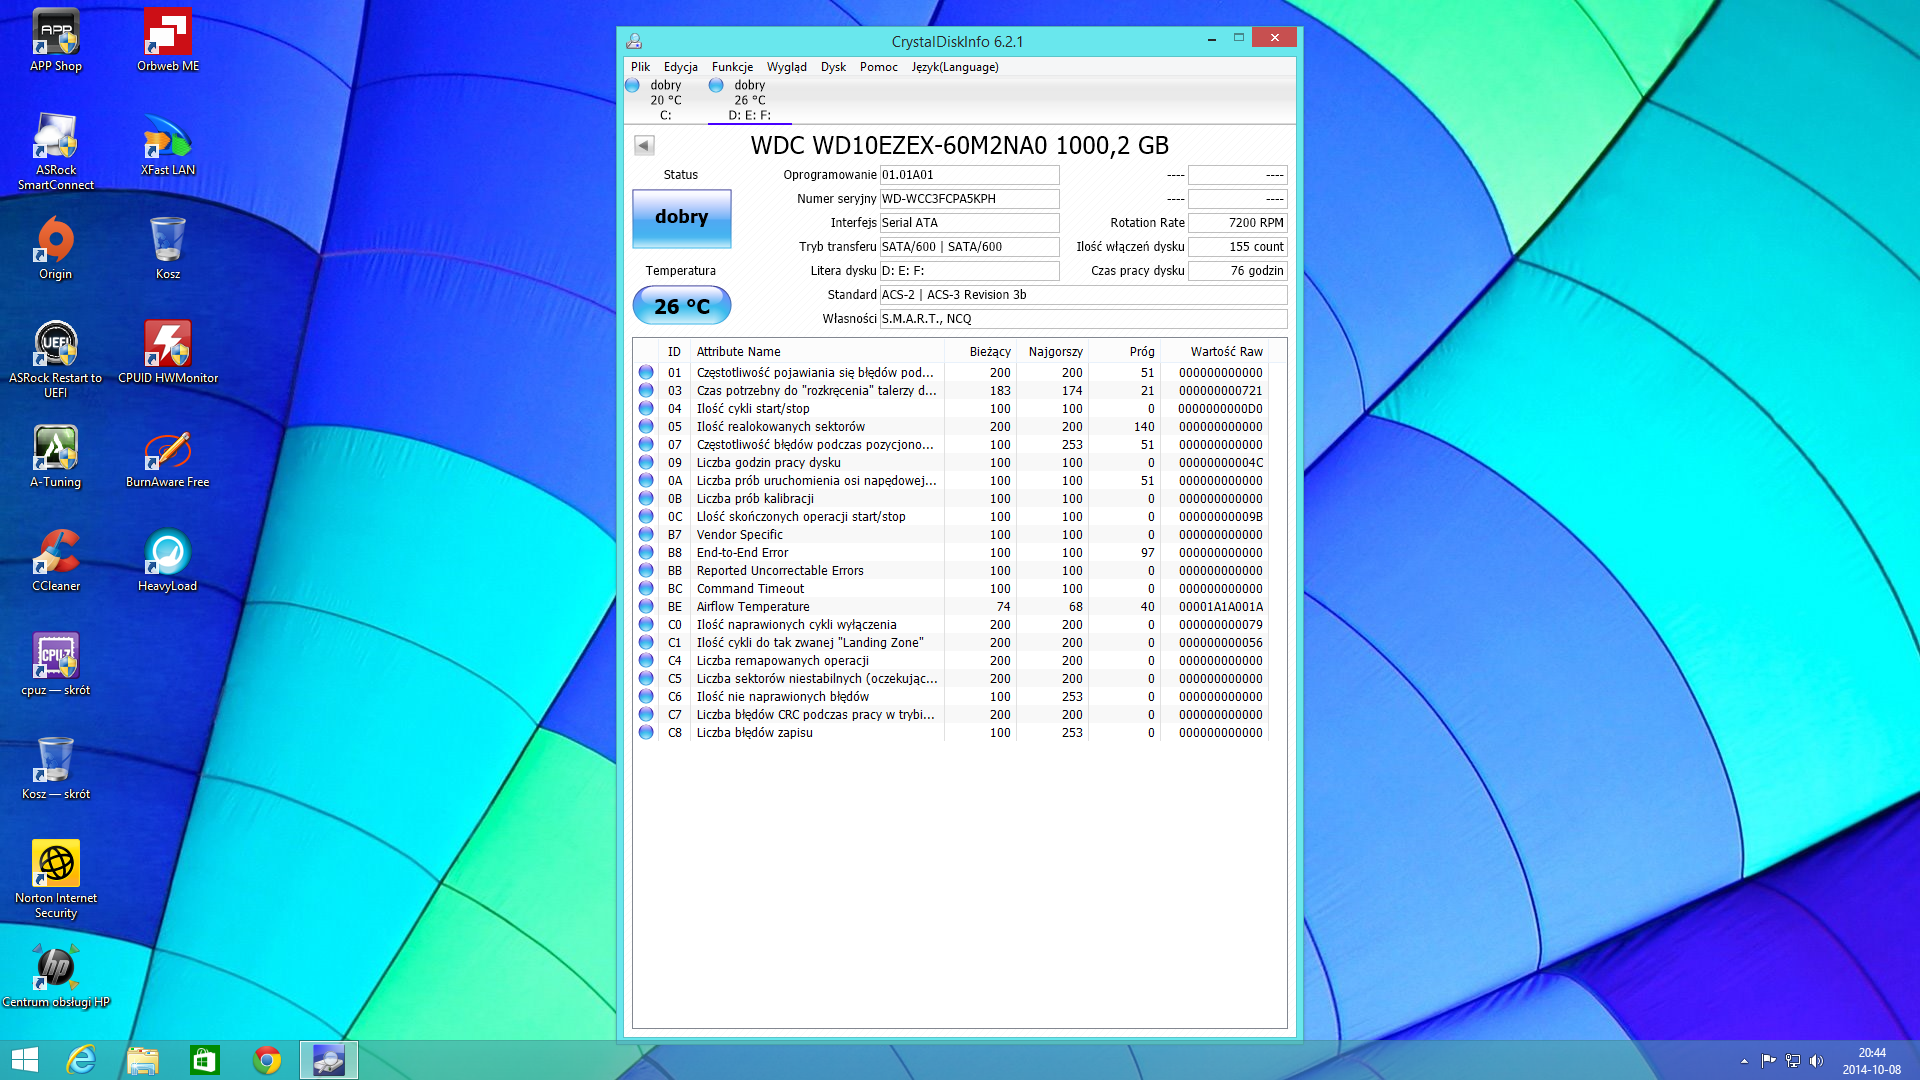Open the Dysk menu

(x=834, y=67)
